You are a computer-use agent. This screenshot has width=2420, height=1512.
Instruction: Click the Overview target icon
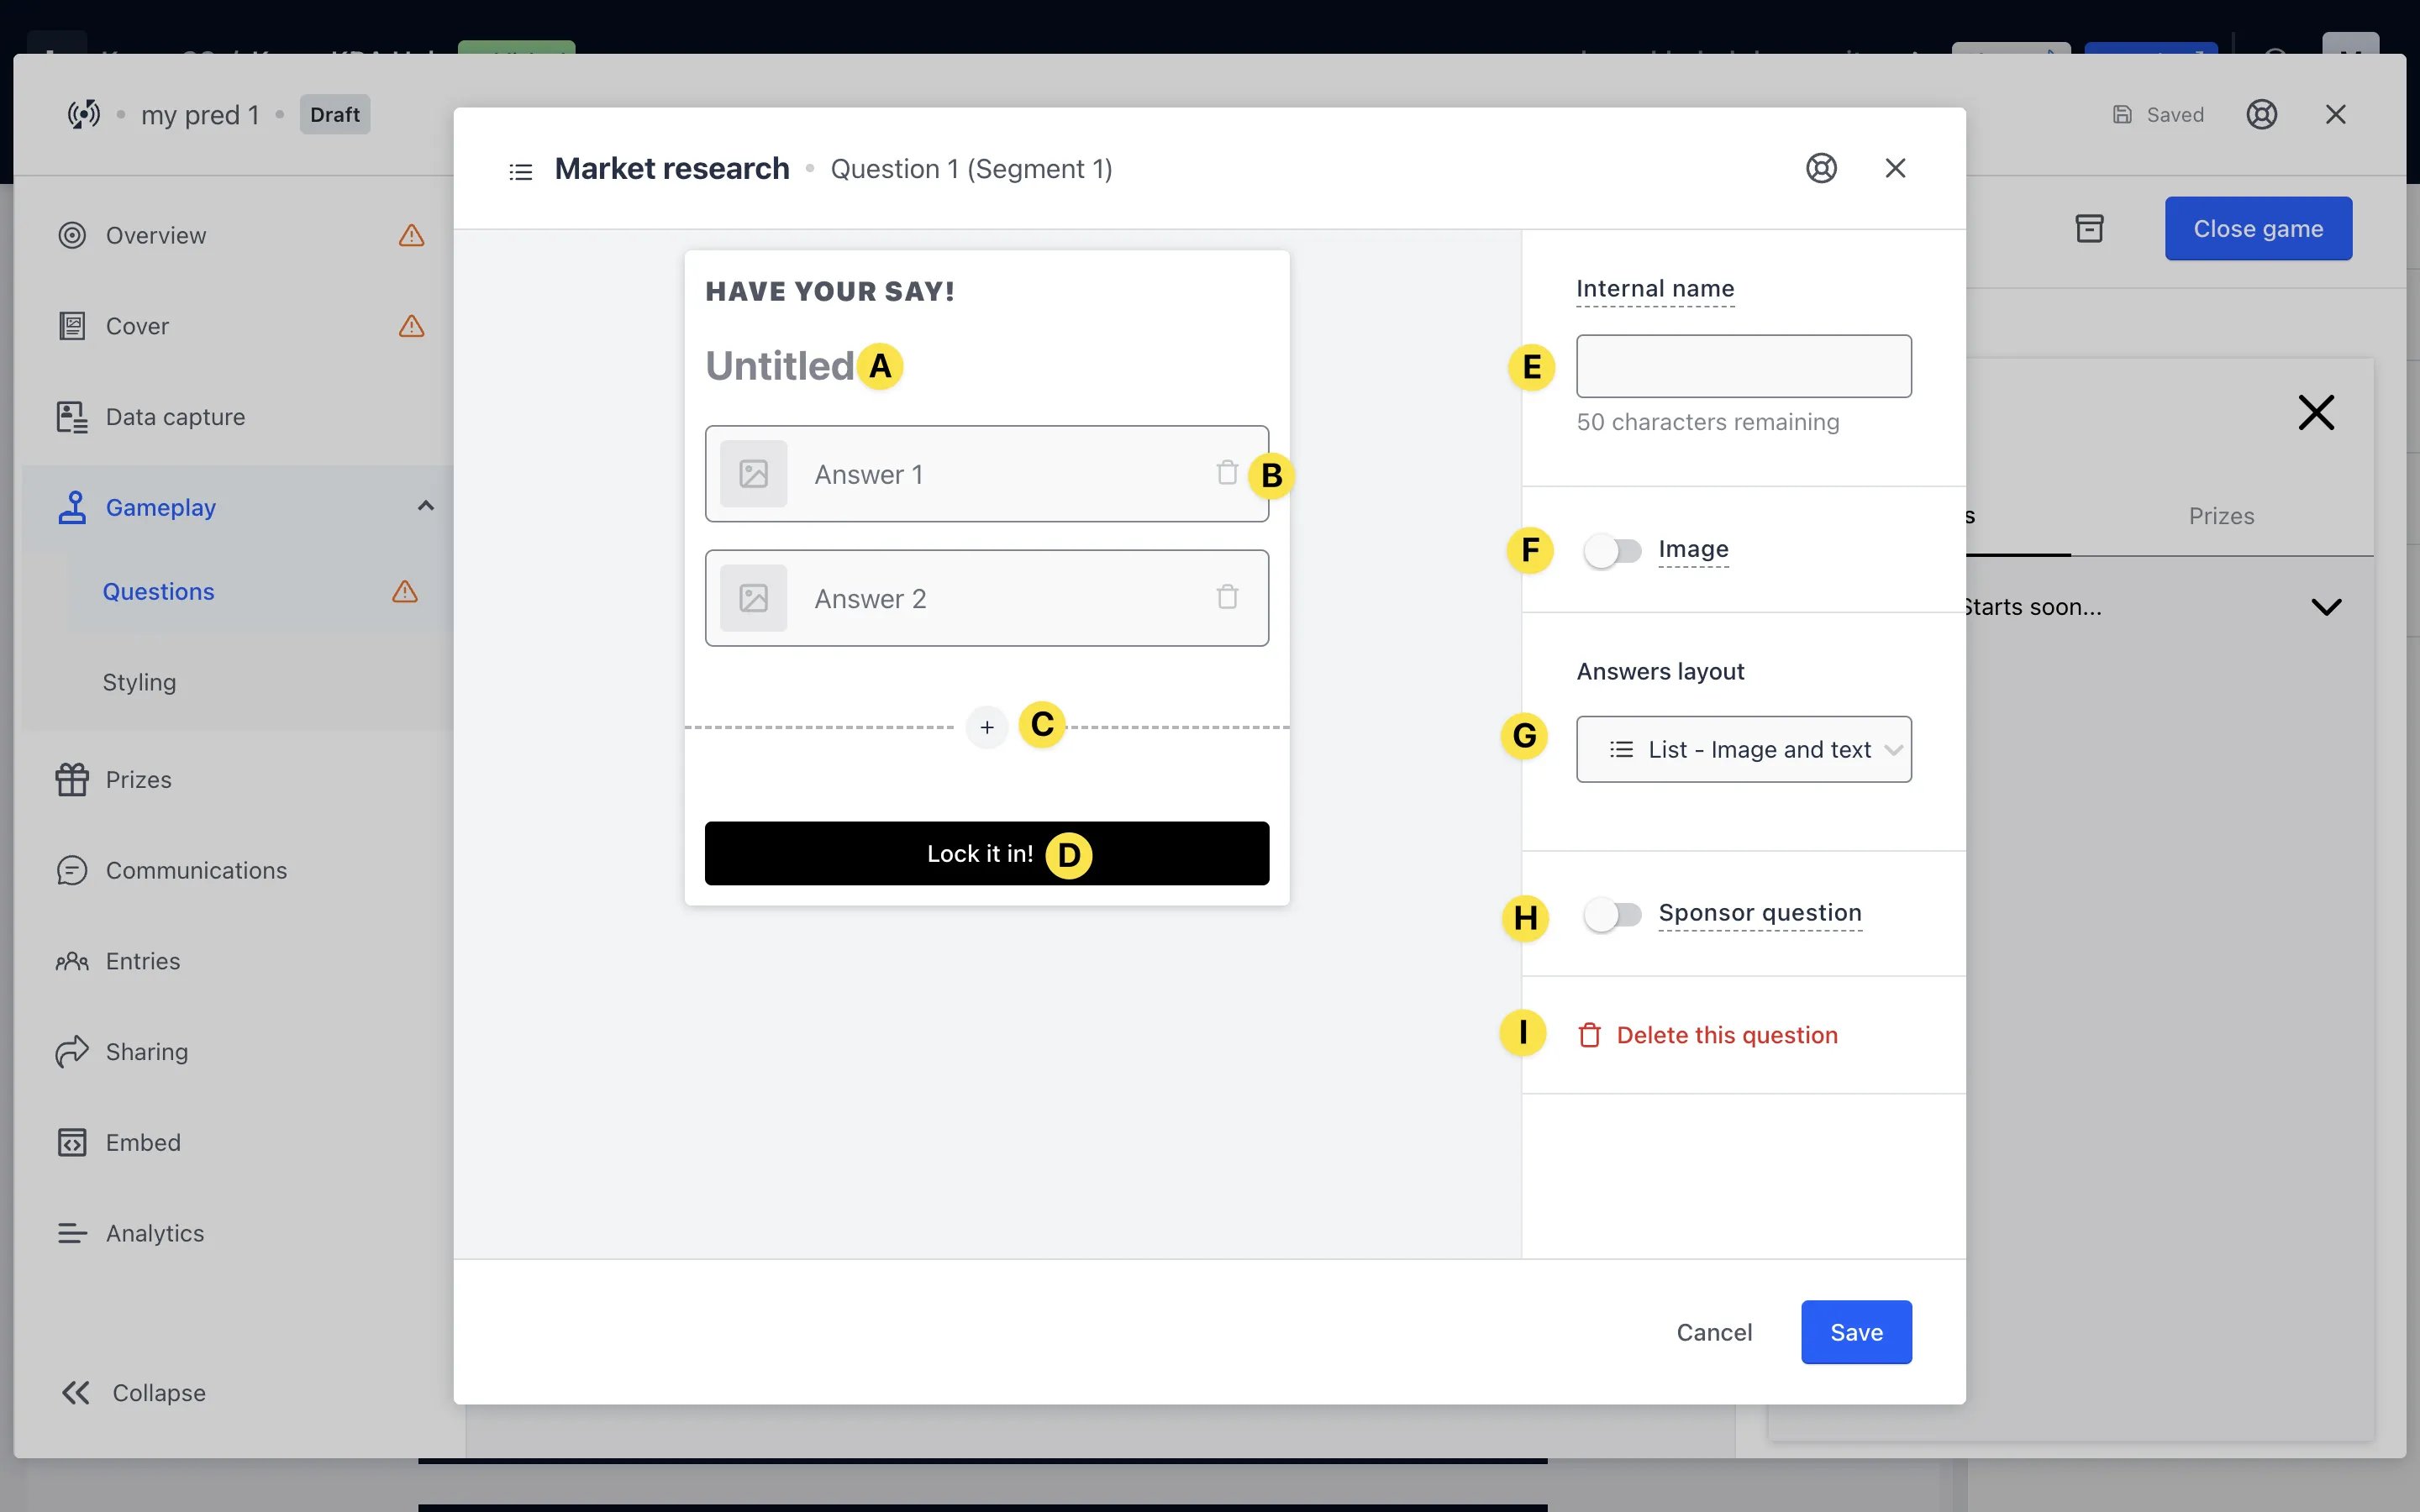click(72, 235)
